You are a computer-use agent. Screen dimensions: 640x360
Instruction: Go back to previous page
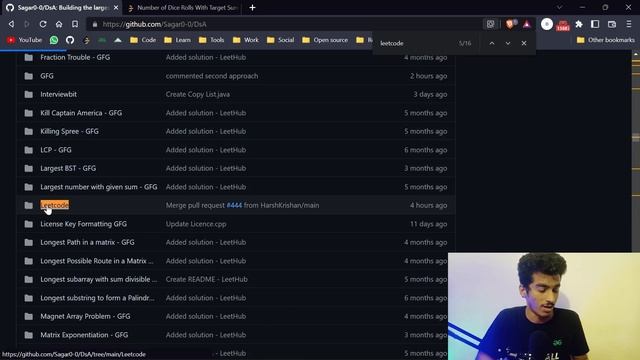click(x=11, y=24)
